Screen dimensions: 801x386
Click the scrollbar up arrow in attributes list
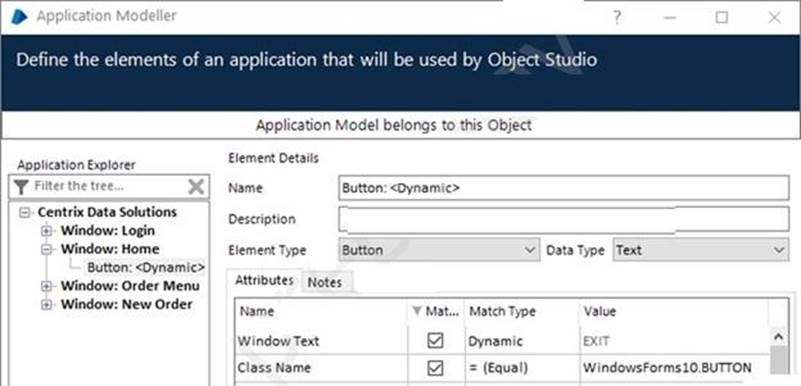tap(779, 336)
